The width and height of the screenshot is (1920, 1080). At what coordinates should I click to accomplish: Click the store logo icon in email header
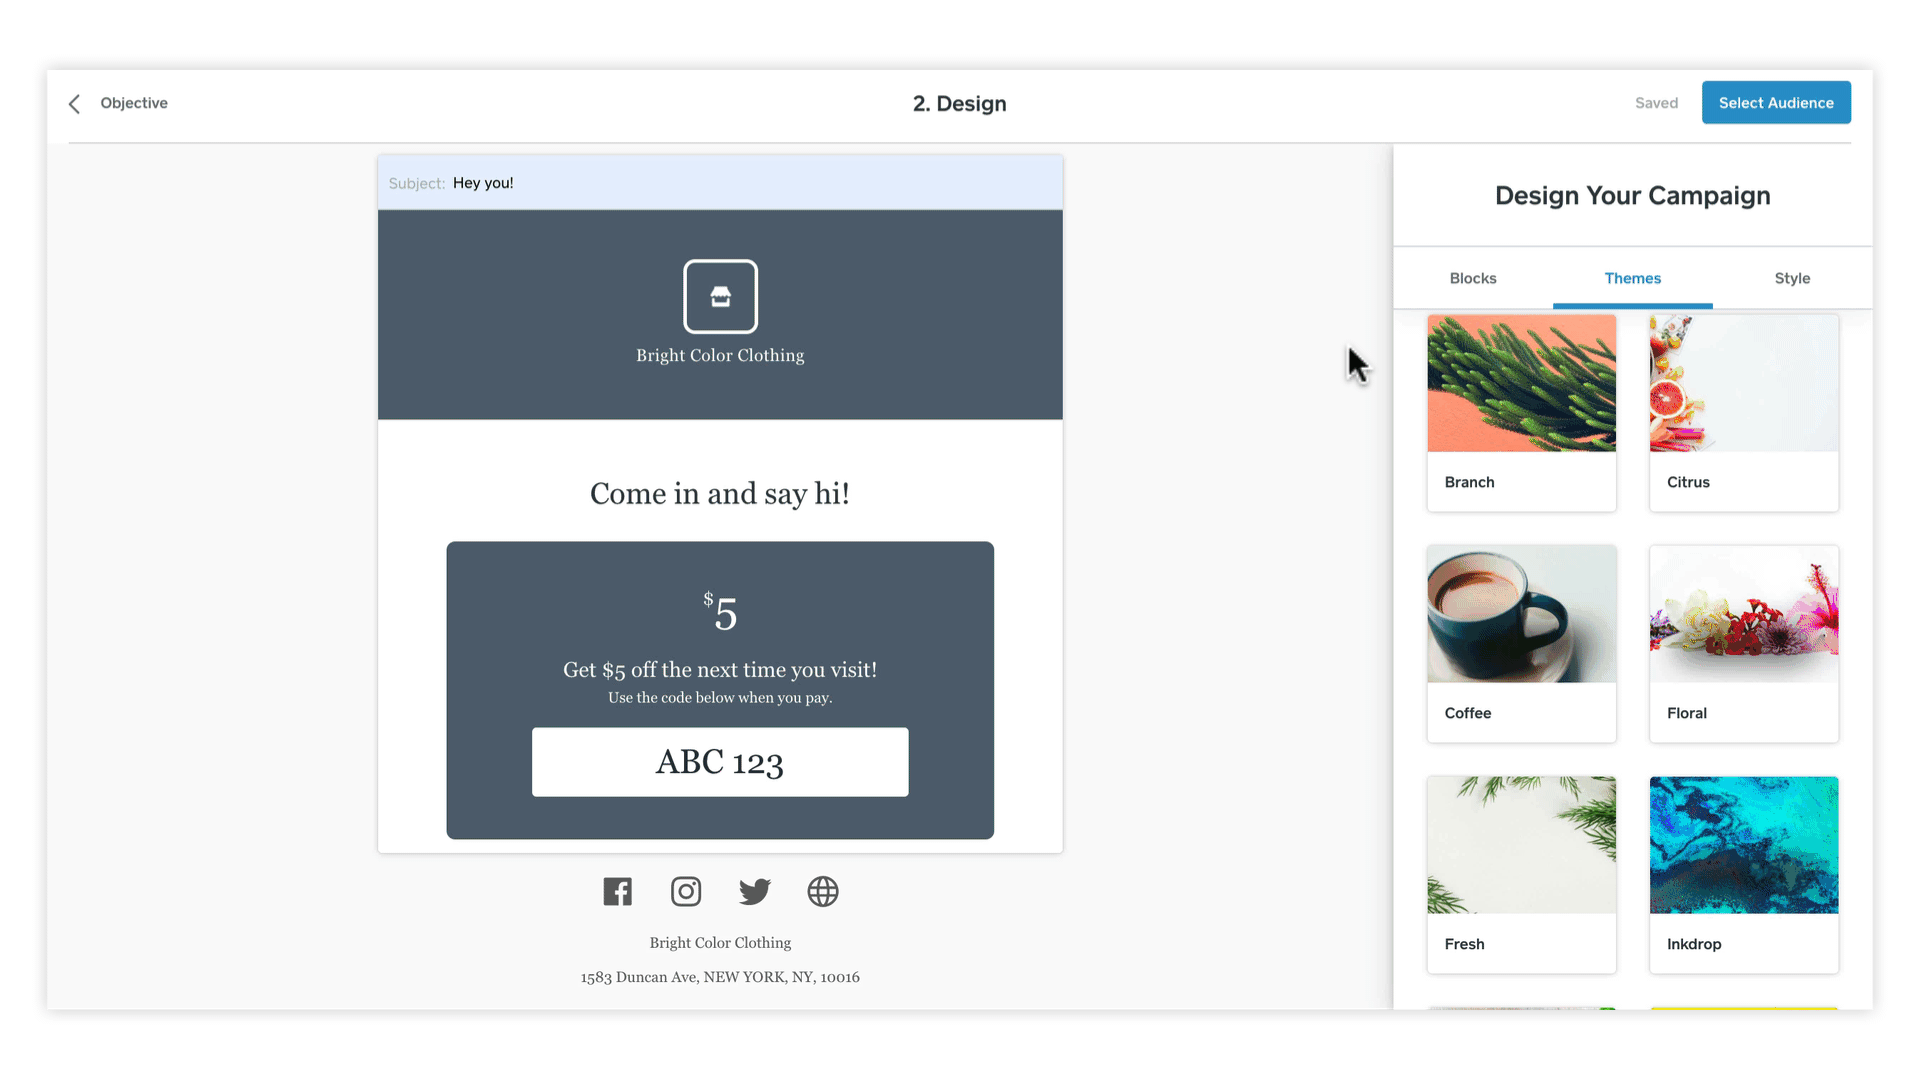click(x=720, y=297)
